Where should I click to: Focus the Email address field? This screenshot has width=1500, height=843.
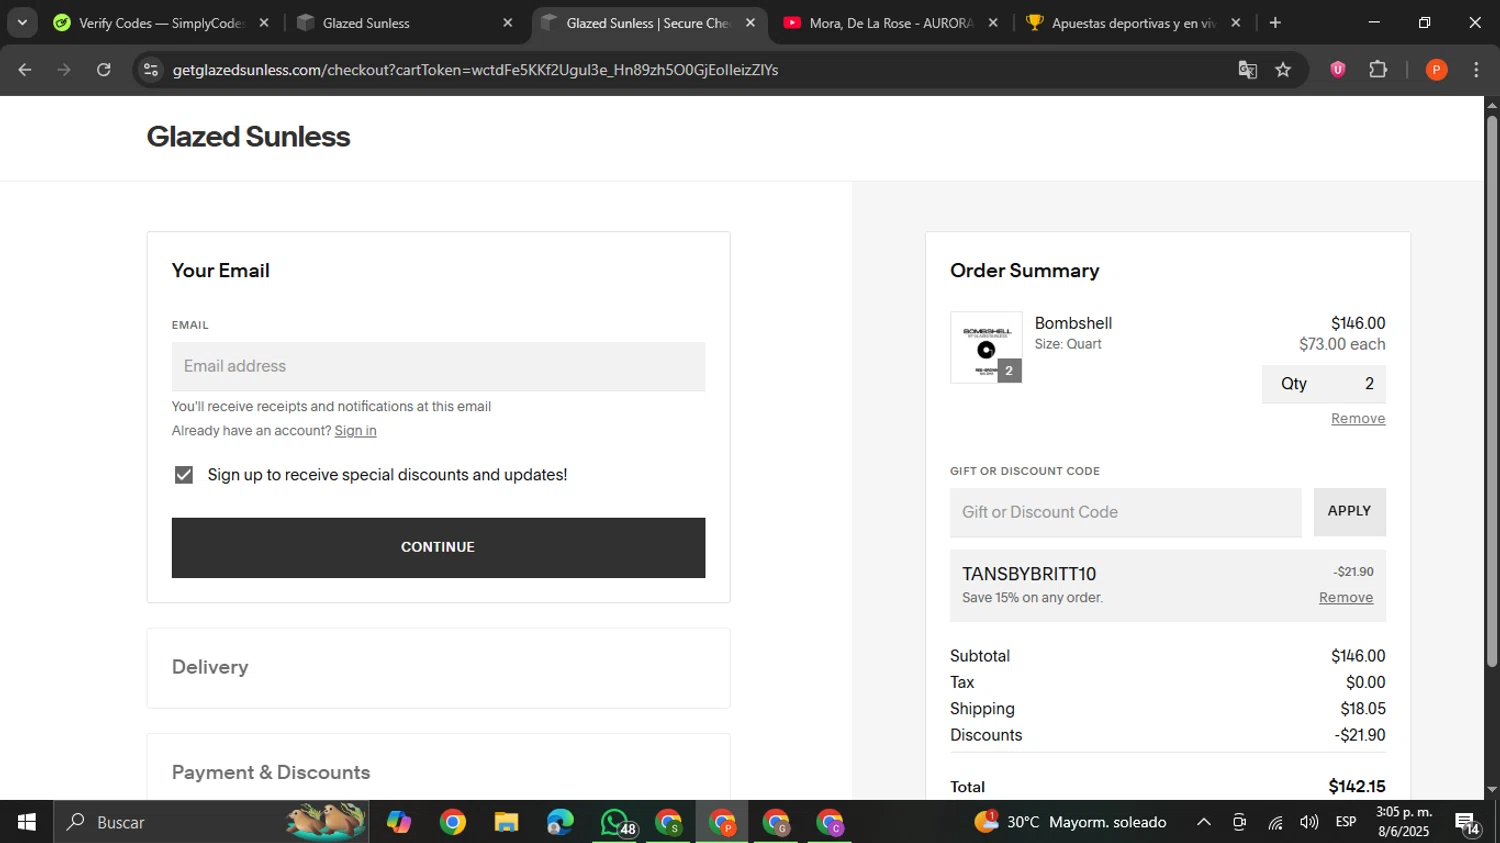click(438, 366)
